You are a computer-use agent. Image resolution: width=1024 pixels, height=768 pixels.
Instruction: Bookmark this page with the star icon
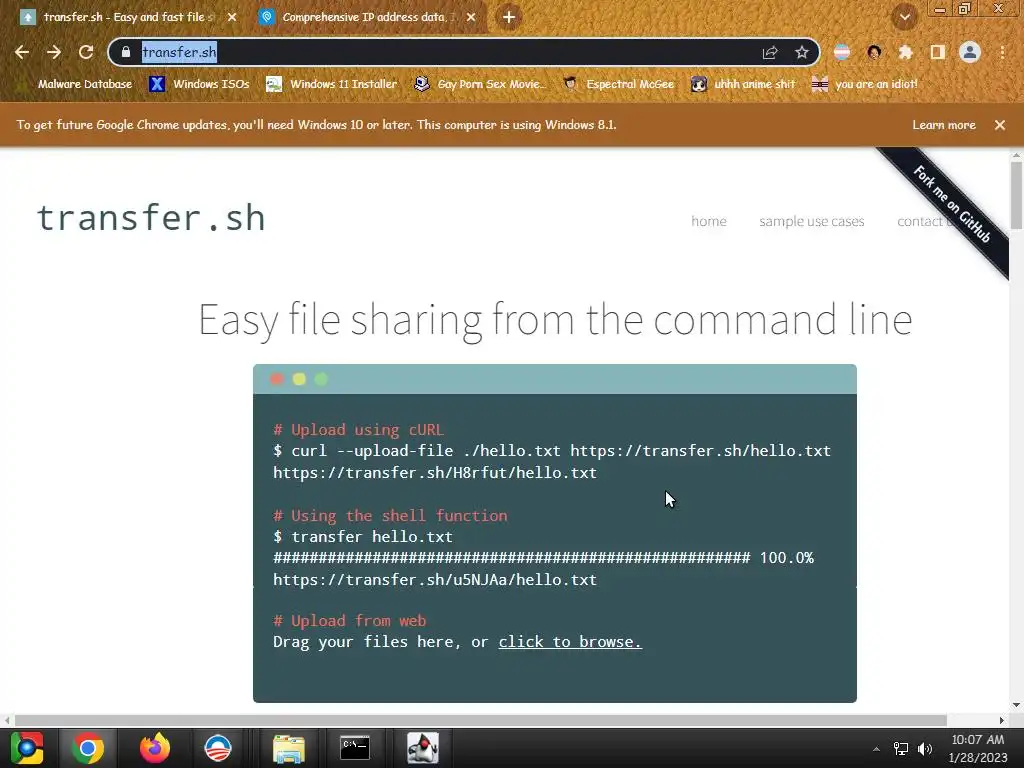tap(802, 52)
